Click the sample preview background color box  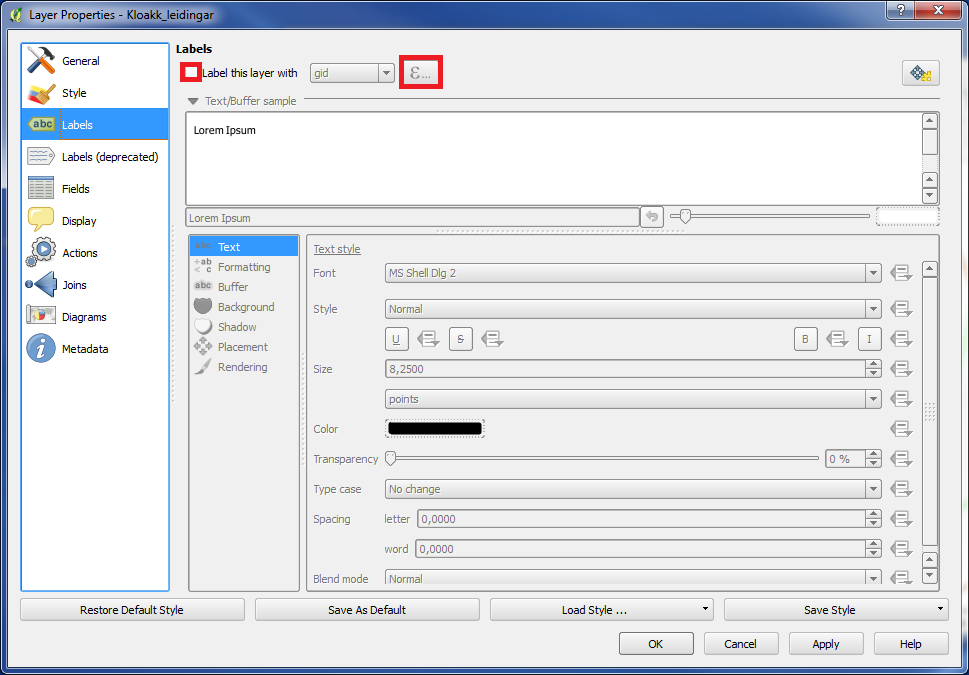pyautogui.click(x=908, y=216)
